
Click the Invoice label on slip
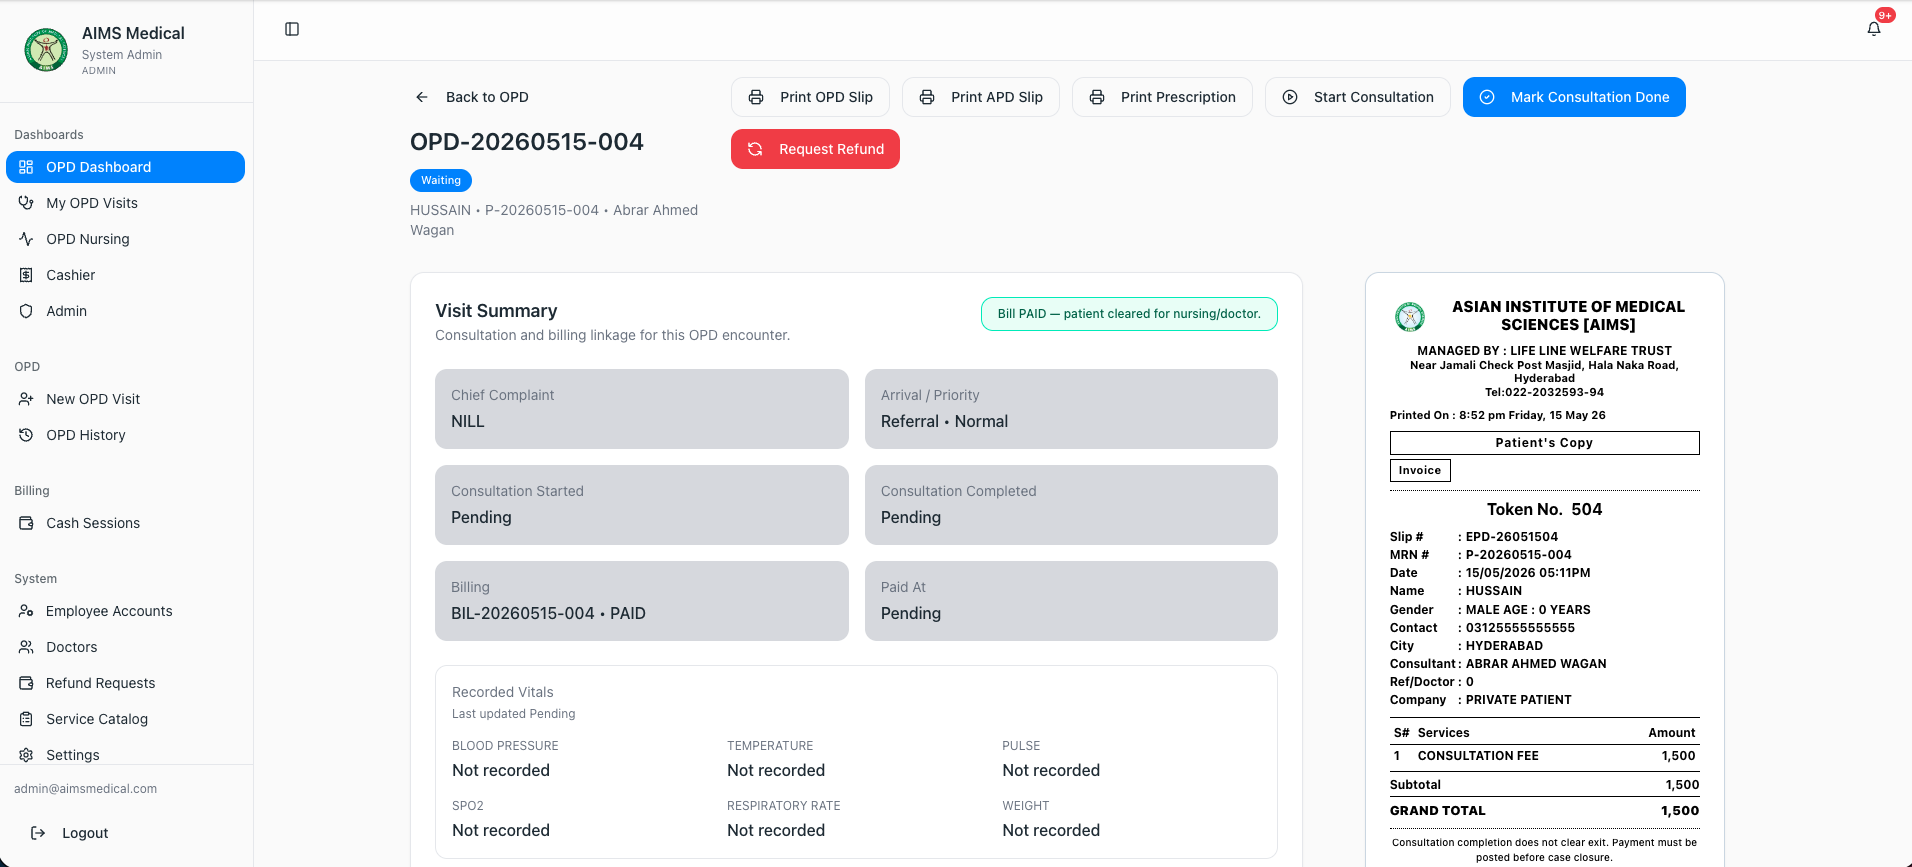pos(1420,470)
